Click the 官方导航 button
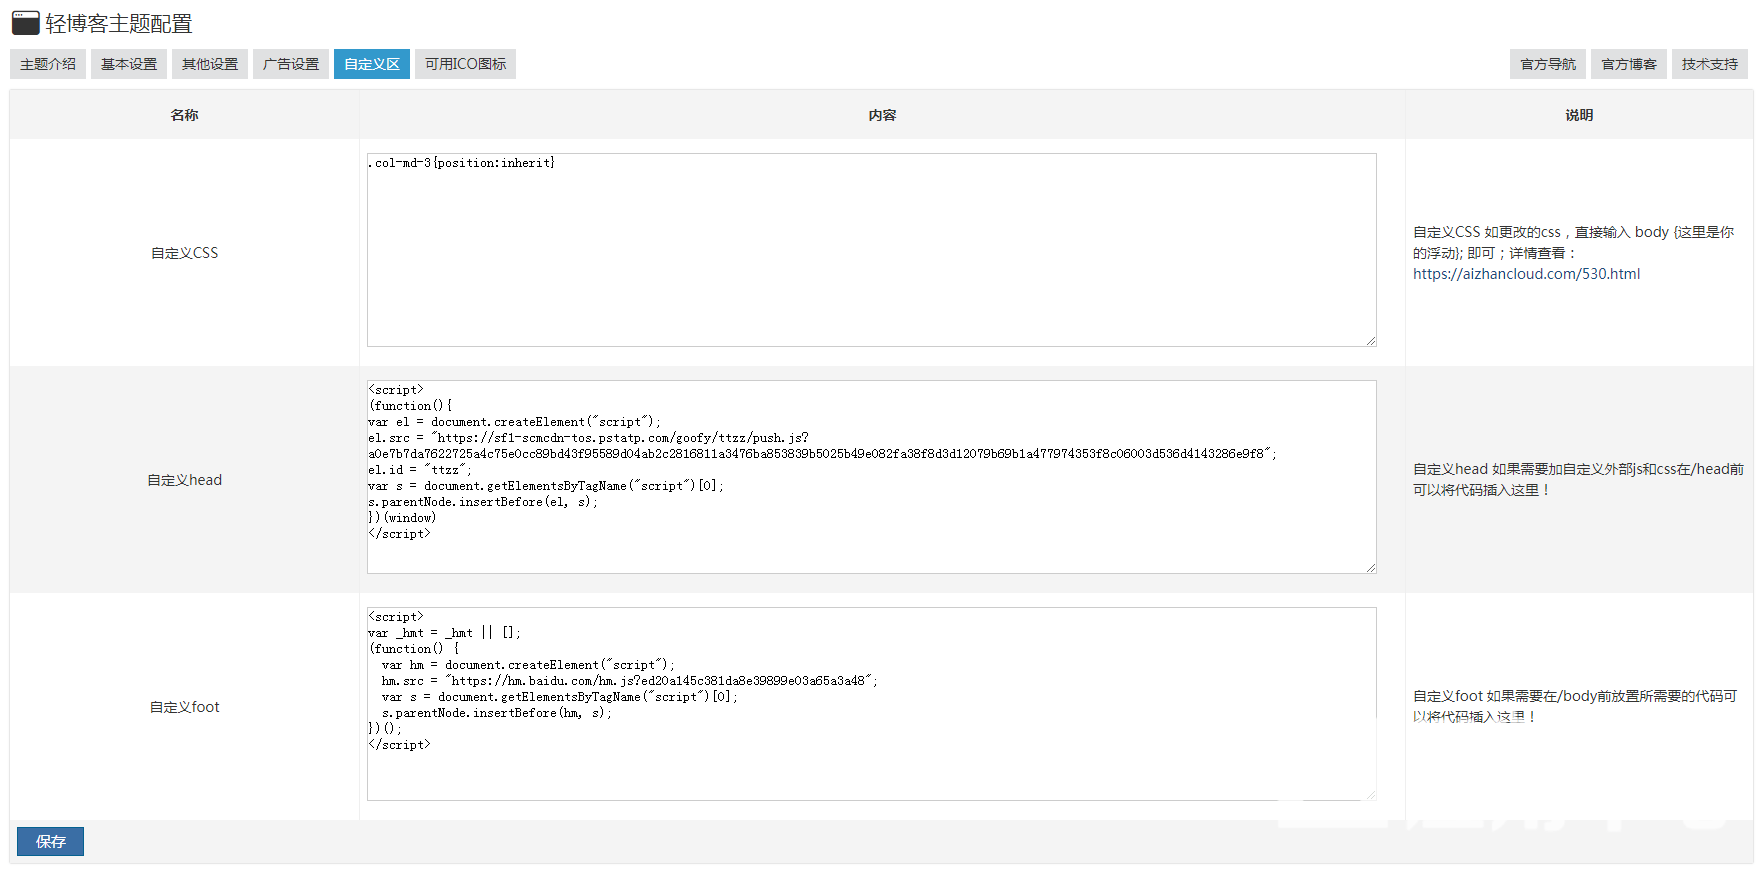Image resolution: width=1763 pixels, height=870 pixels. tap(1548, 64)
